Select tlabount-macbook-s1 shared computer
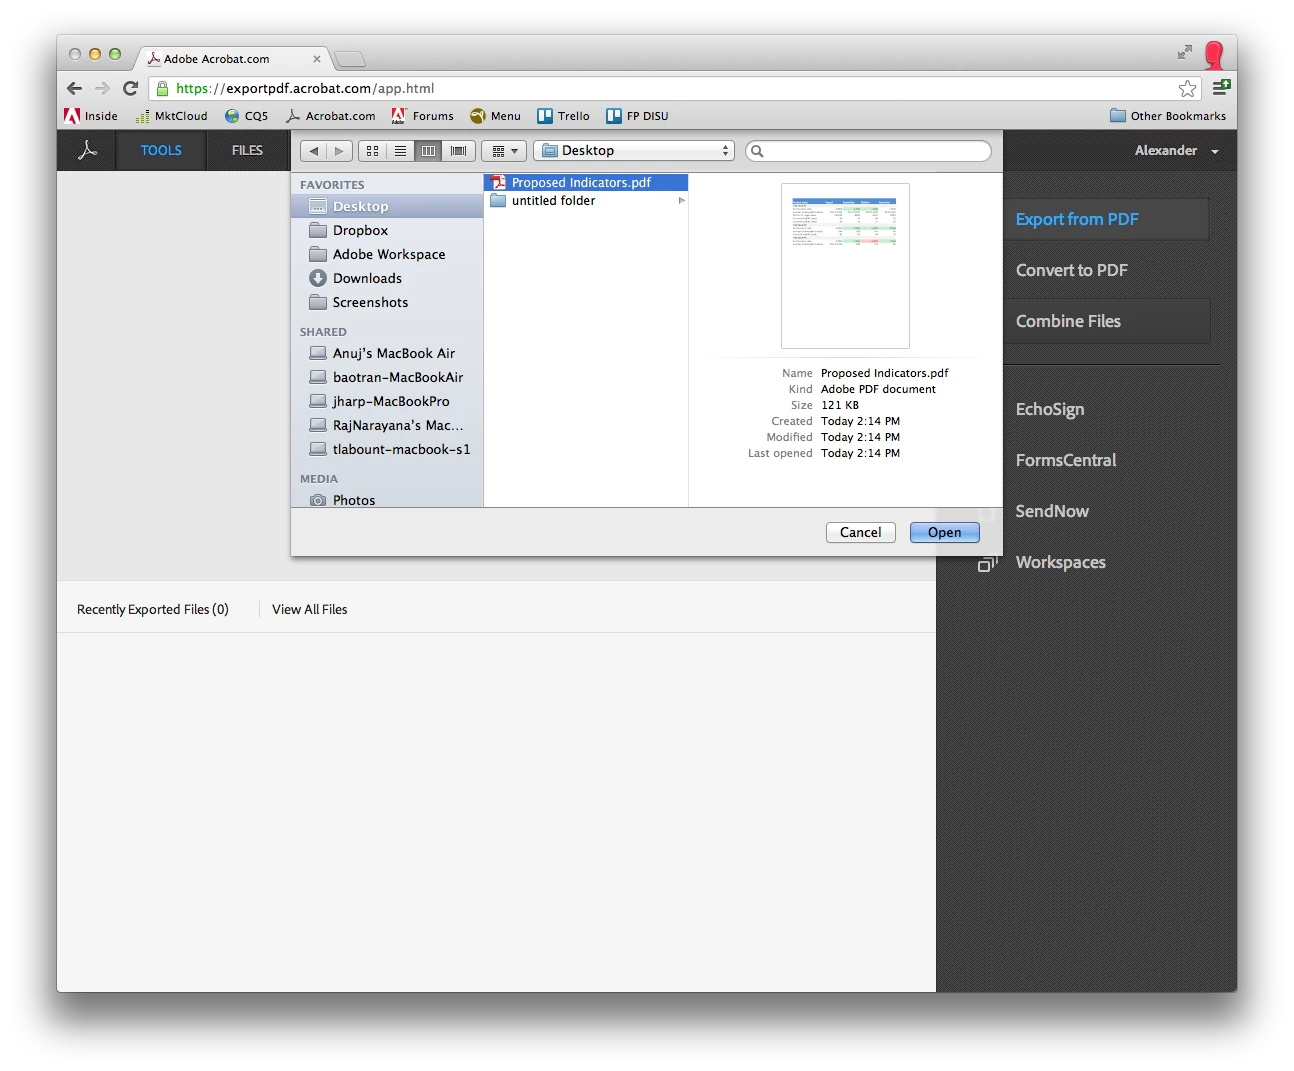 [387, 449]
